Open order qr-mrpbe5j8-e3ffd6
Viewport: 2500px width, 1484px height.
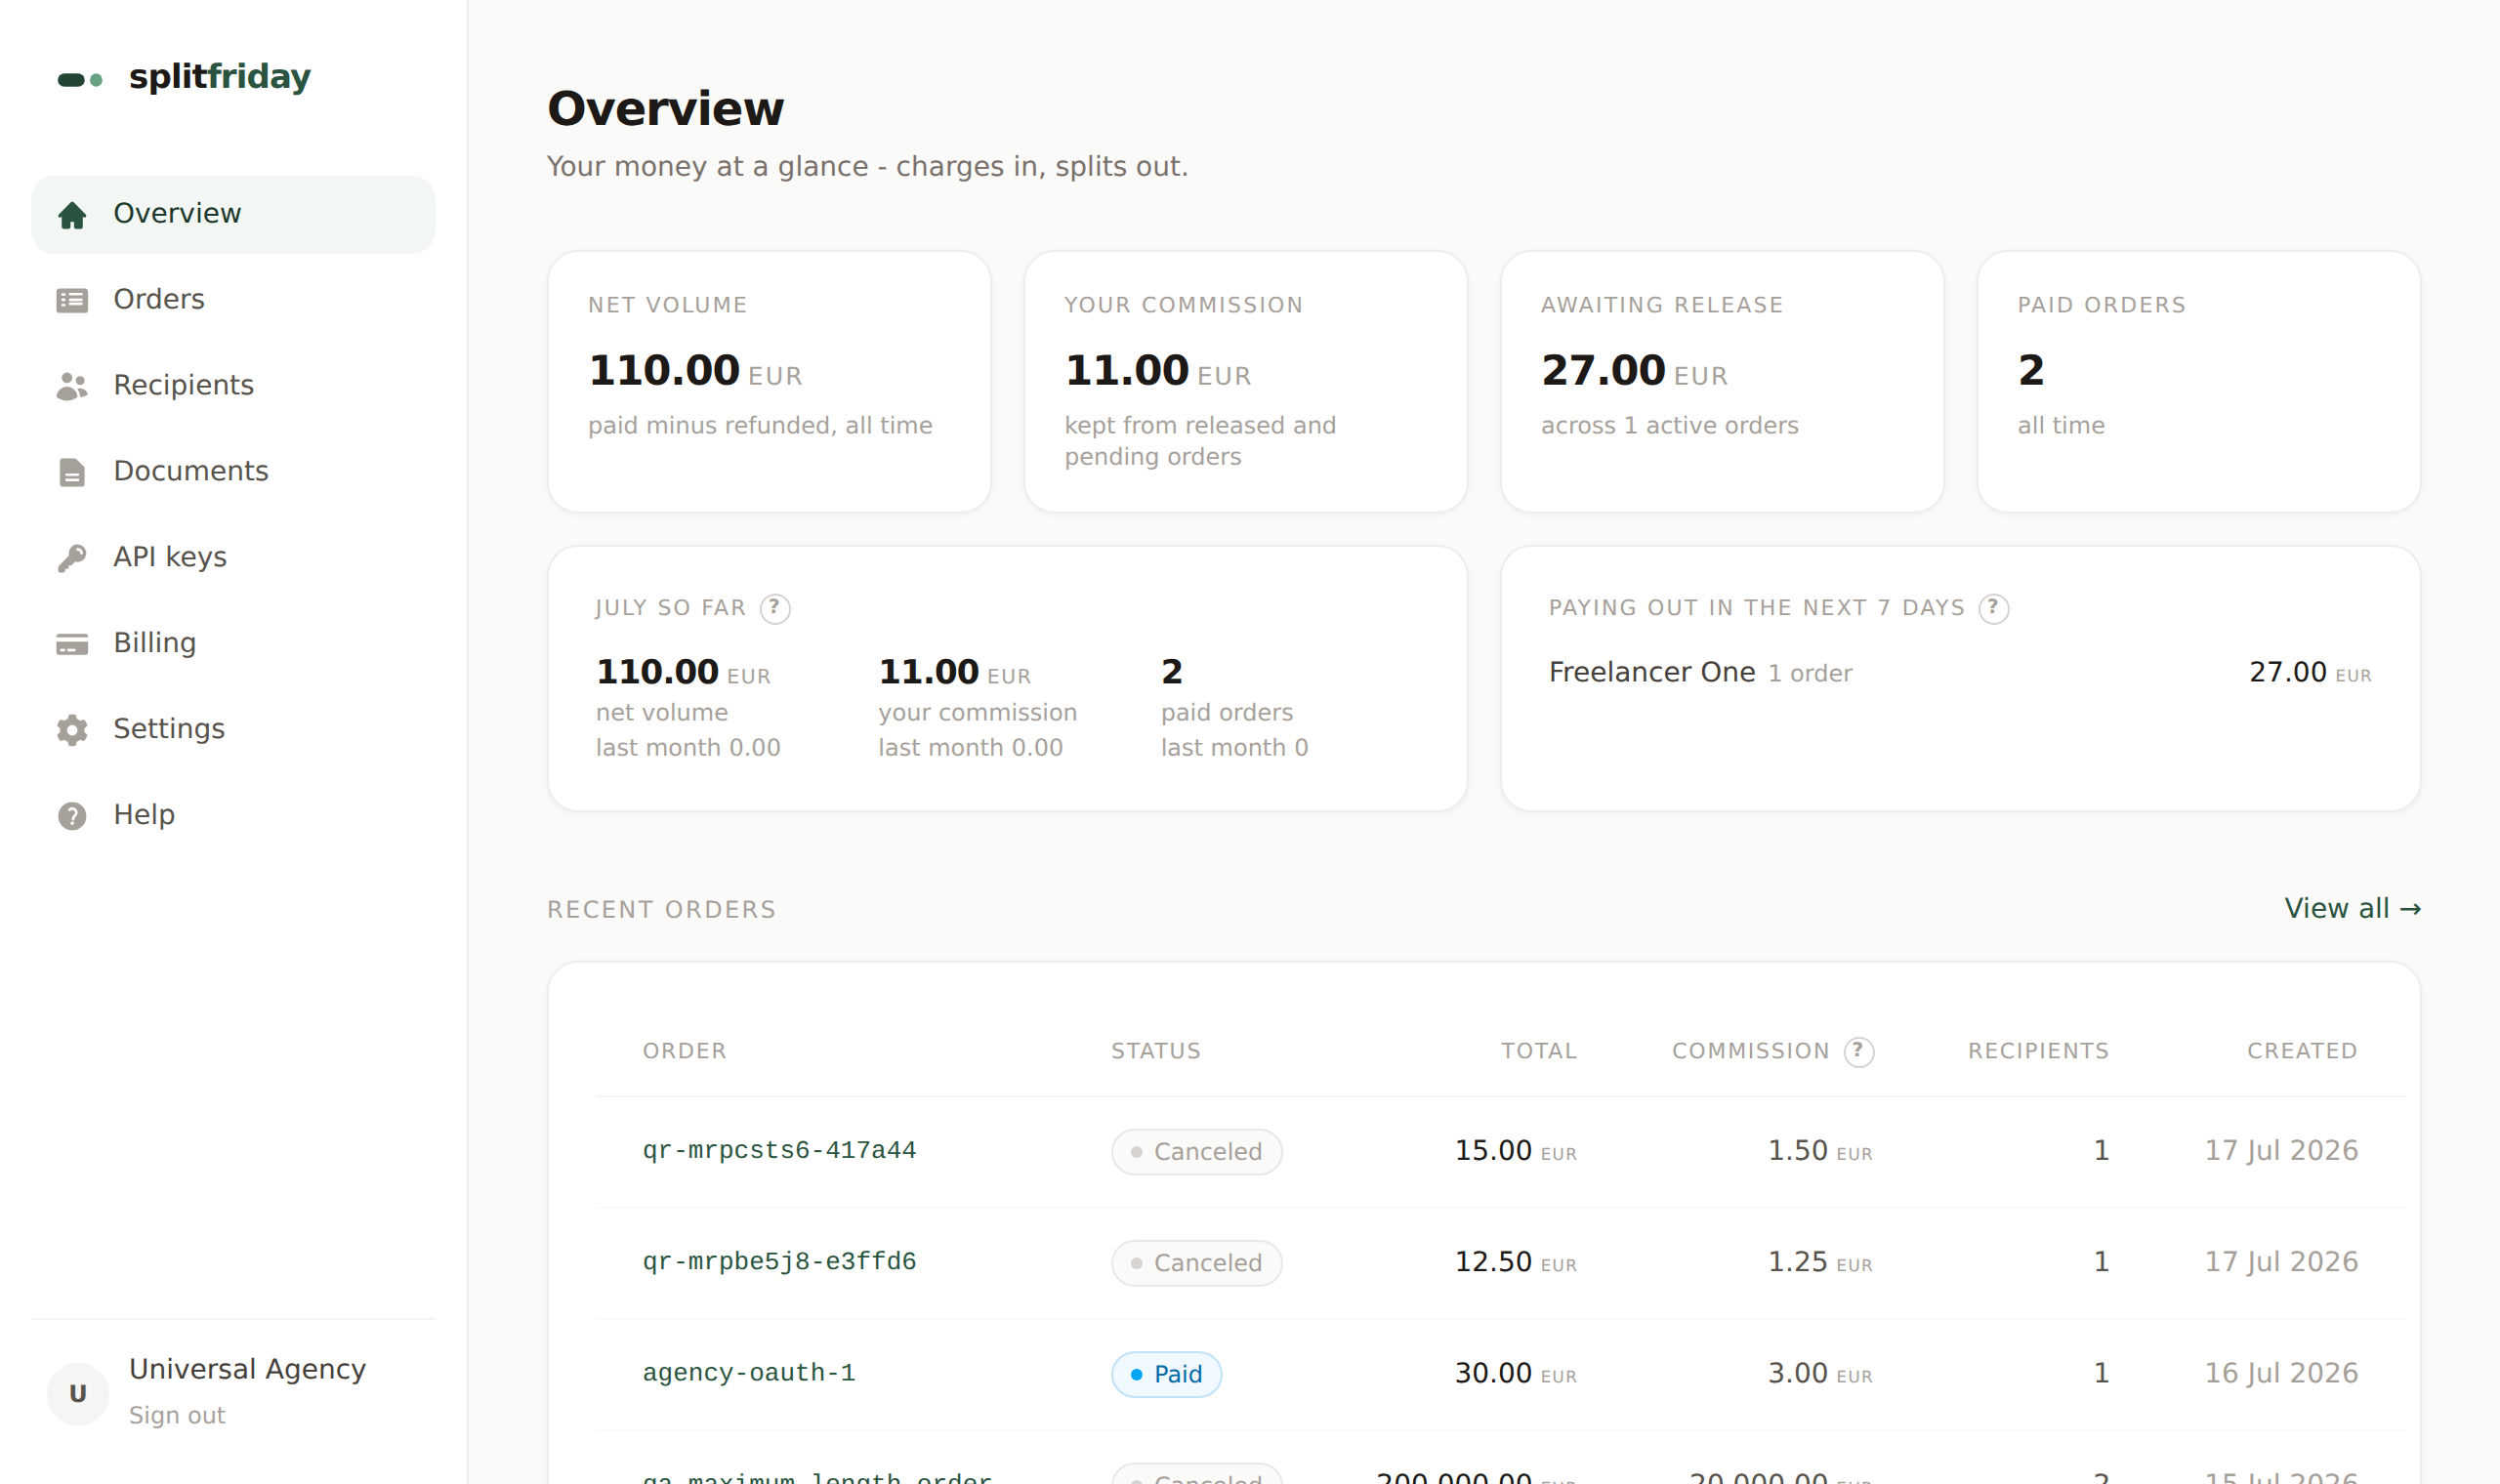779,1262
